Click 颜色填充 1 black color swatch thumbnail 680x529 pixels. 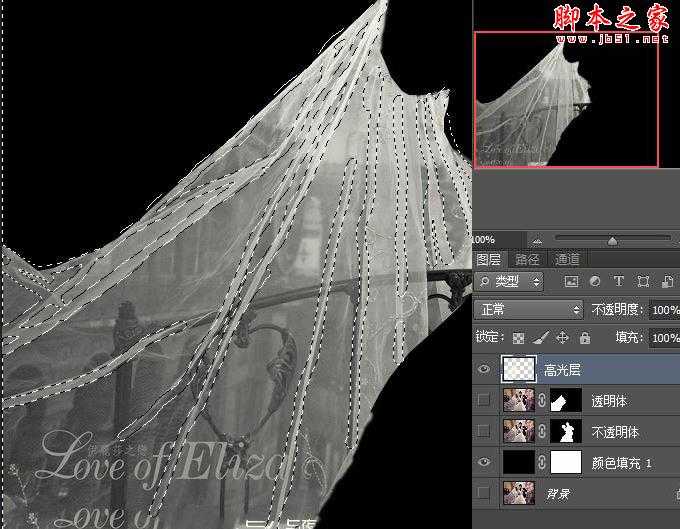coord(519,462)
